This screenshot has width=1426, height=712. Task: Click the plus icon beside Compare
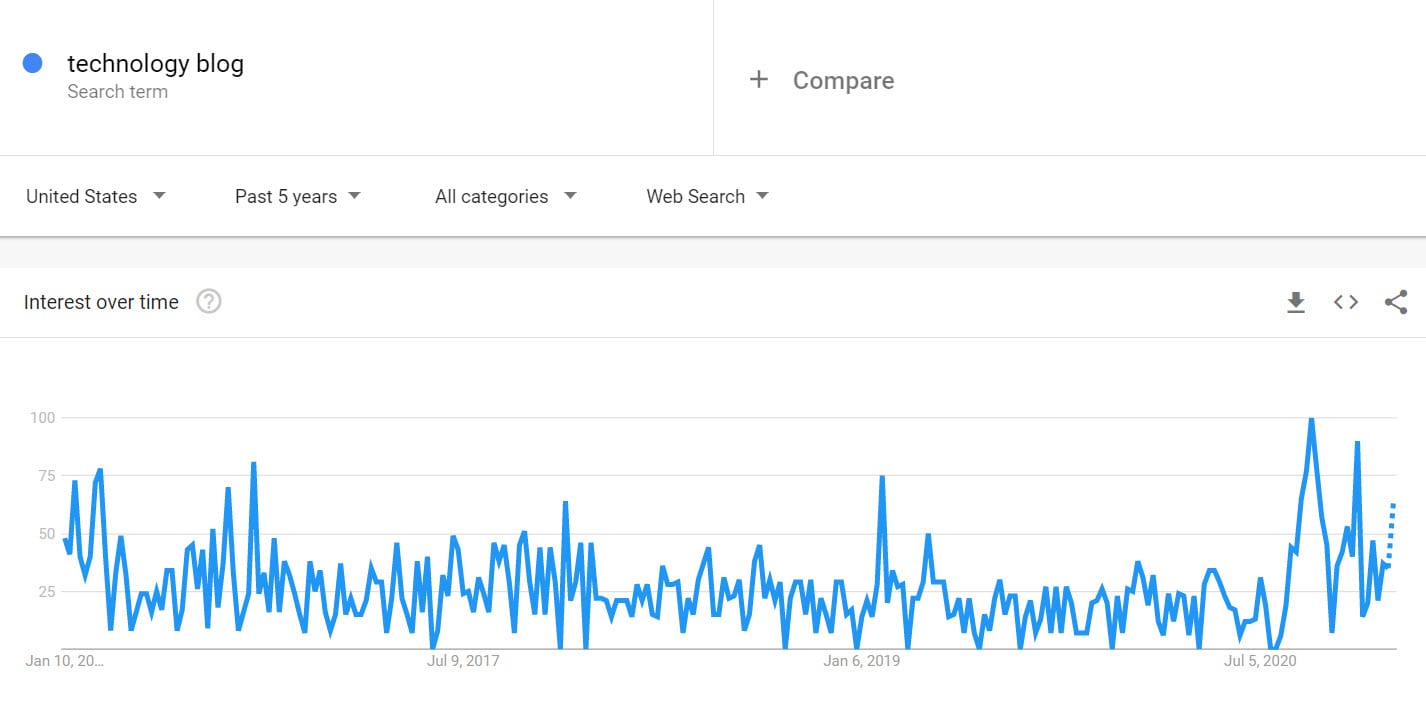click(x=759, y=80)
